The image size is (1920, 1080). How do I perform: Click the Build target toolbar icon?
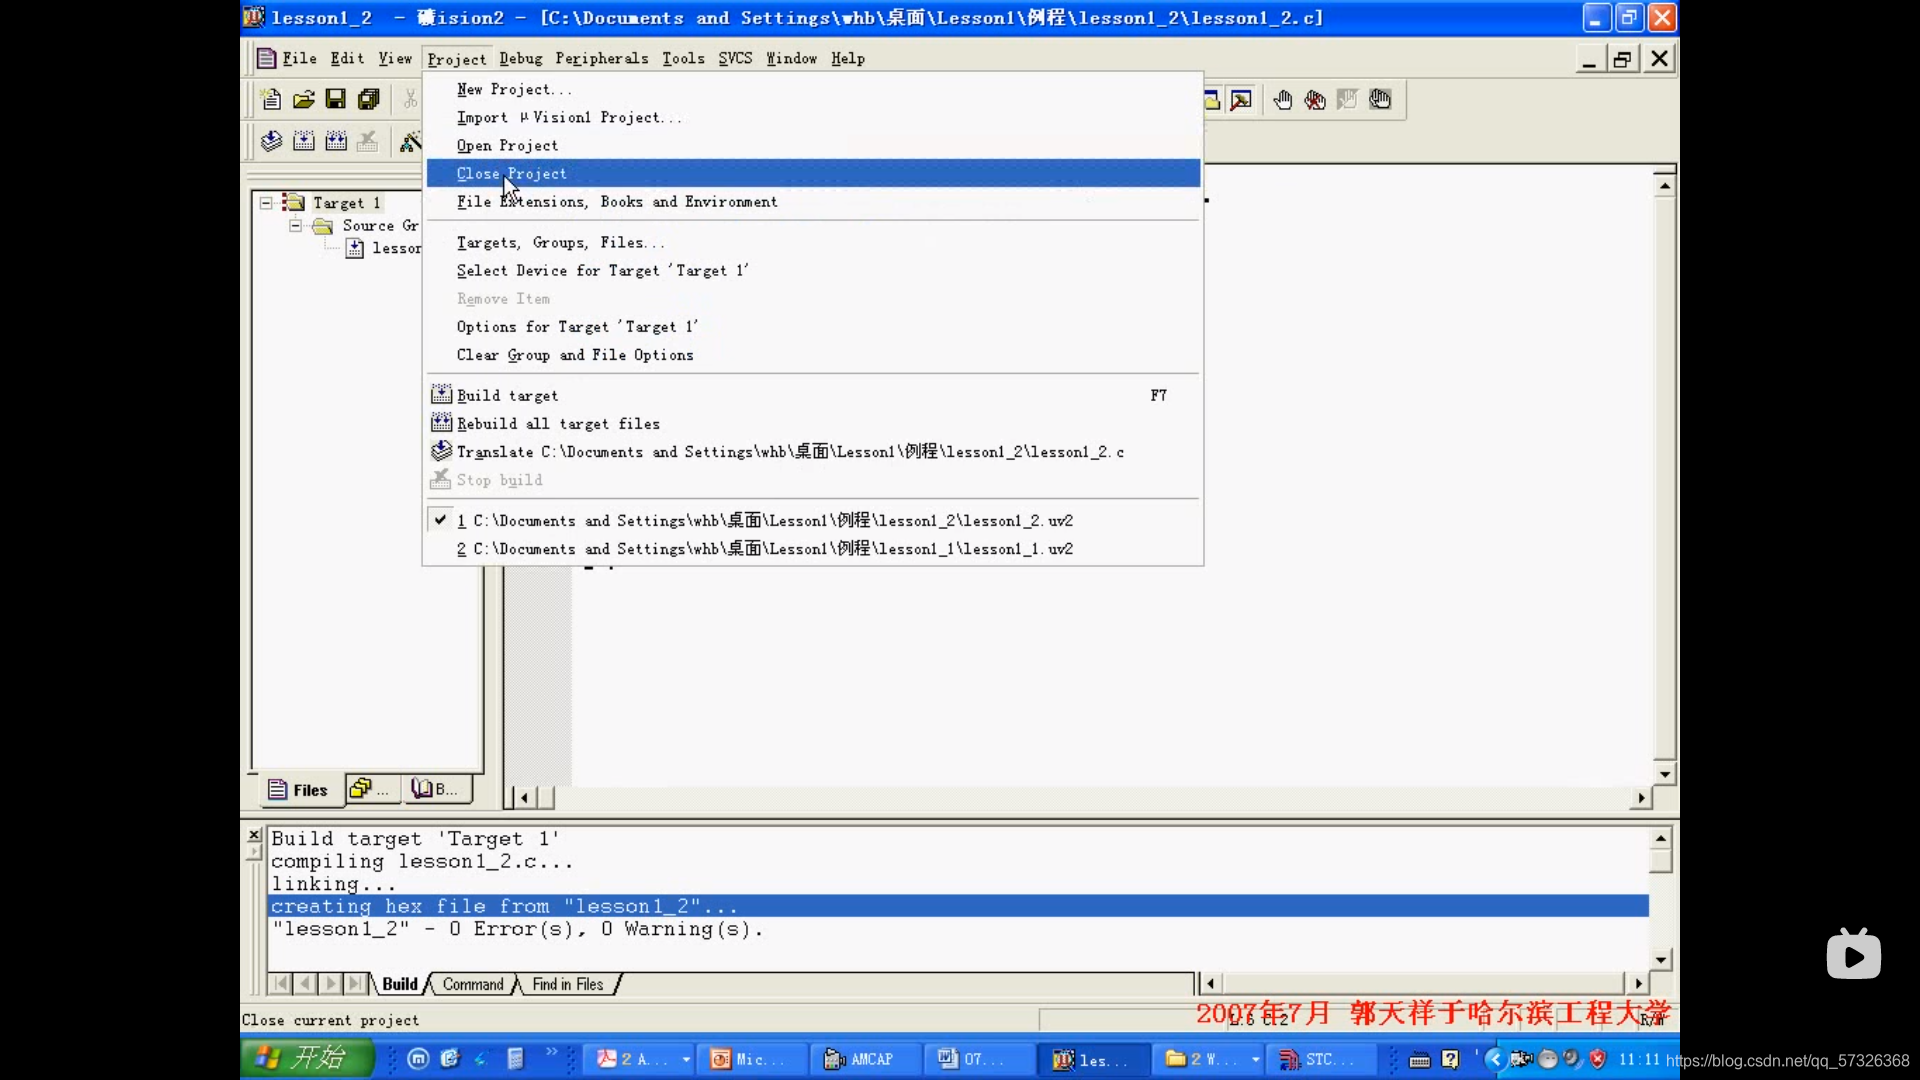(304, 141)
